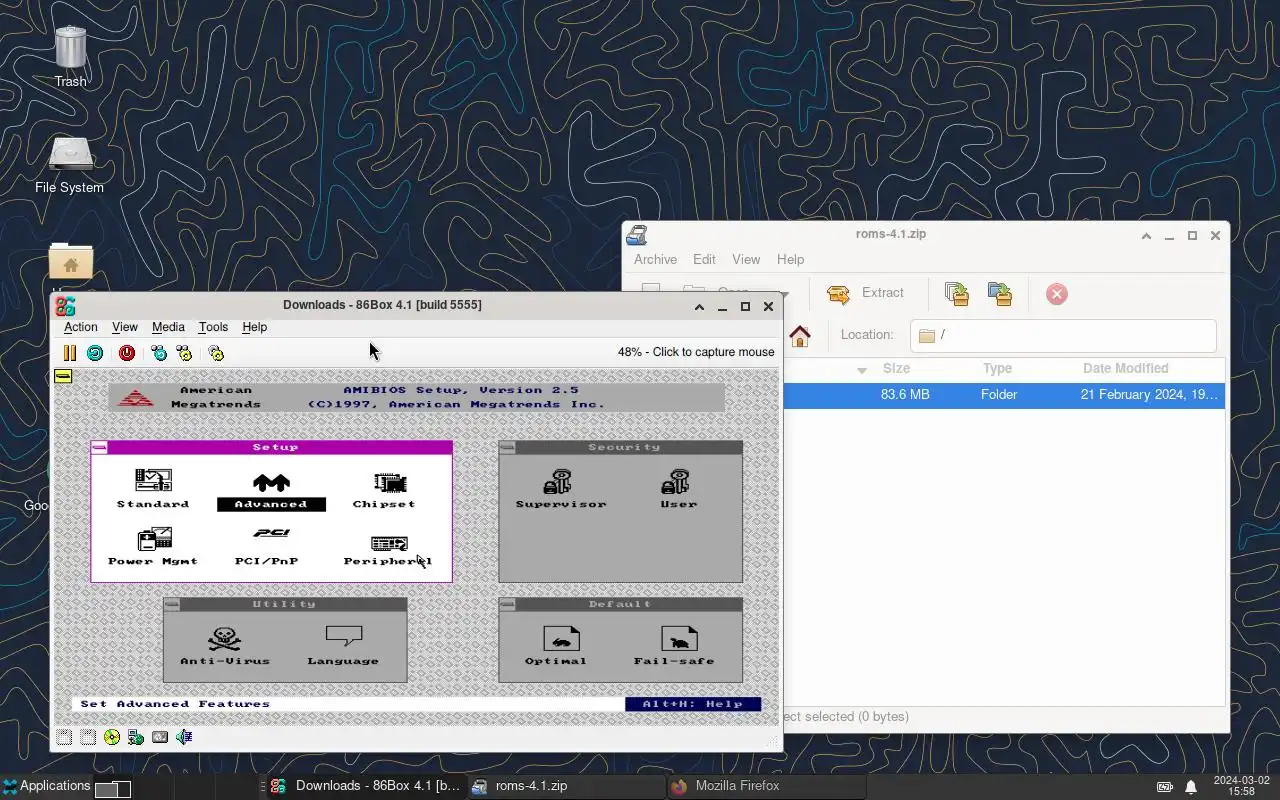
Task: Click the Setup panel's system menu box
Action: [x=99, y=447]
